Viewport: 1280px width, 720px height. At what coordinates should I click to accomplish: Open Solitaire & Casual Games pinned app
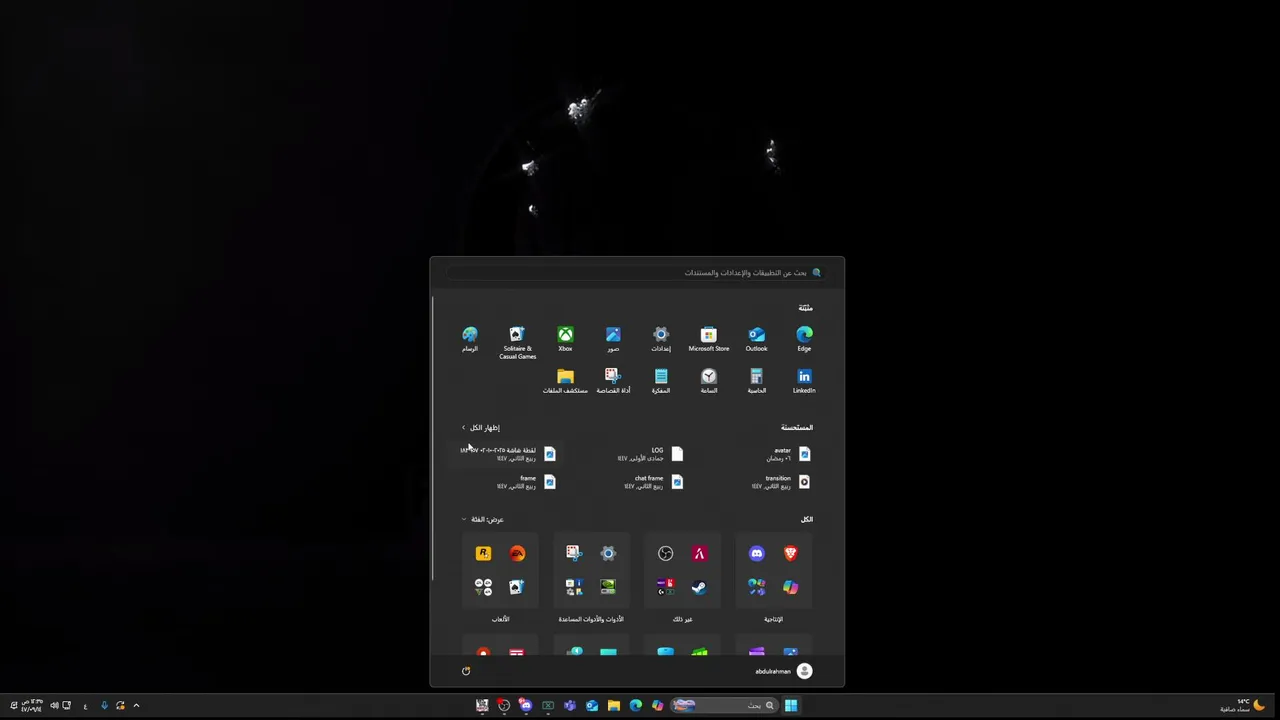click(517, 342)
